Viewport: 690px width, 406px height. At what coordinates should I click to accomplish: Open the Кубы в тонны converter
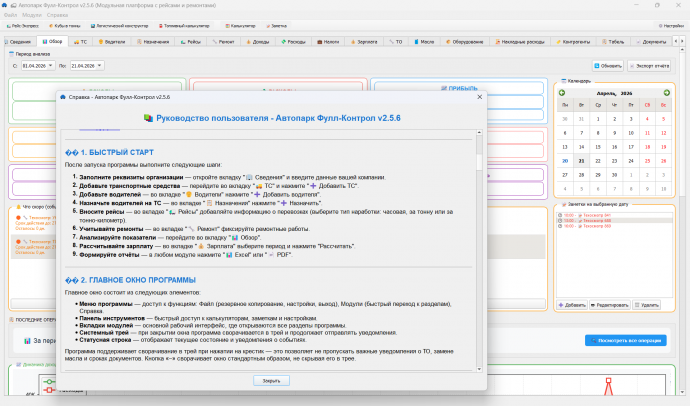pos(65,26)
